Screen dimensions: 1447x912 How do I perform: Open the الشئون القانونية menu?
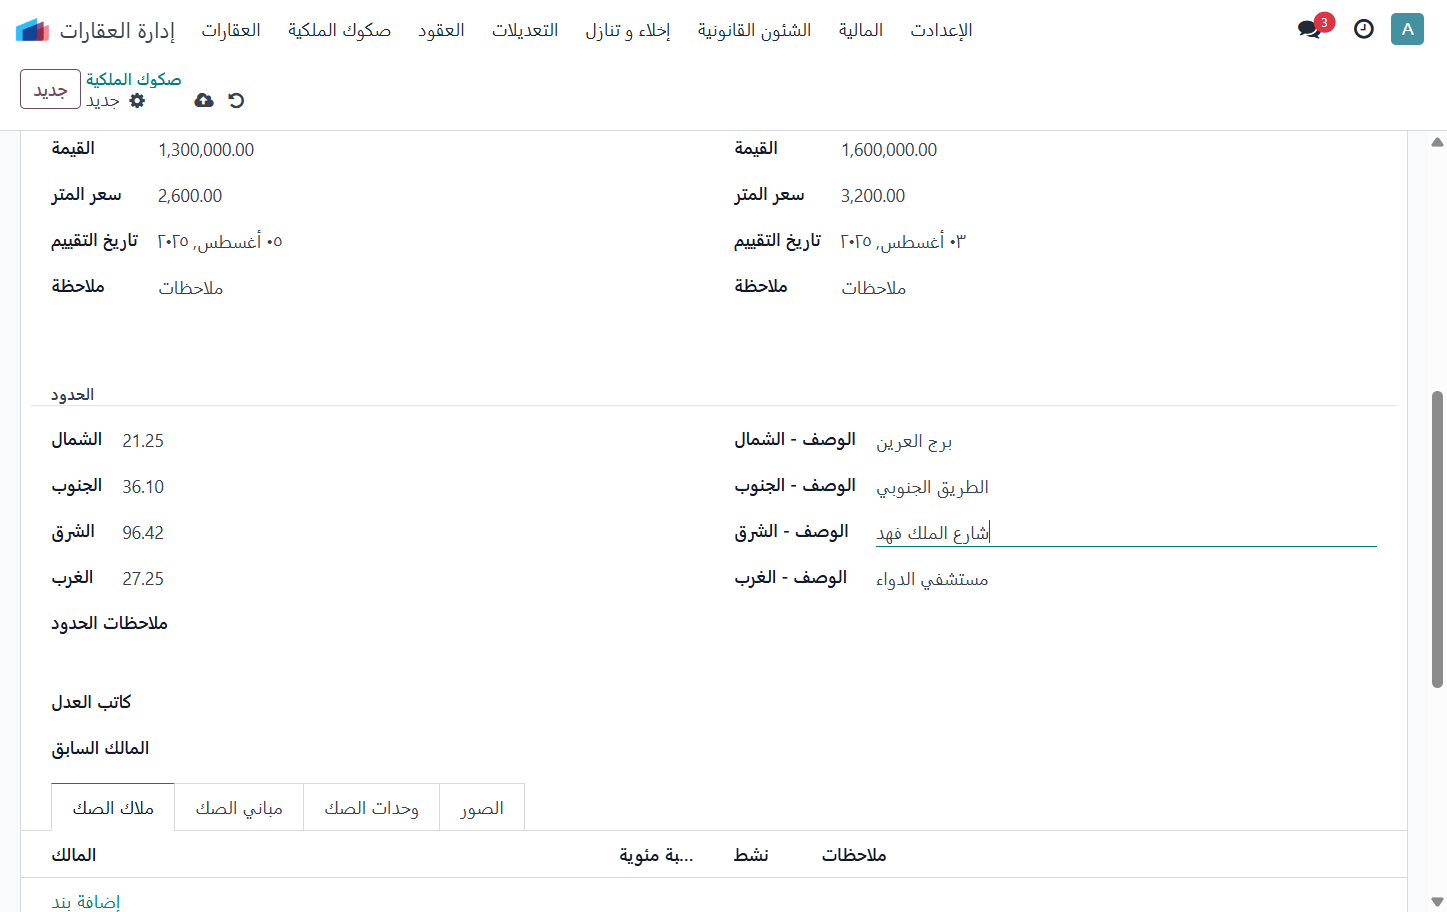pos(755,30)
